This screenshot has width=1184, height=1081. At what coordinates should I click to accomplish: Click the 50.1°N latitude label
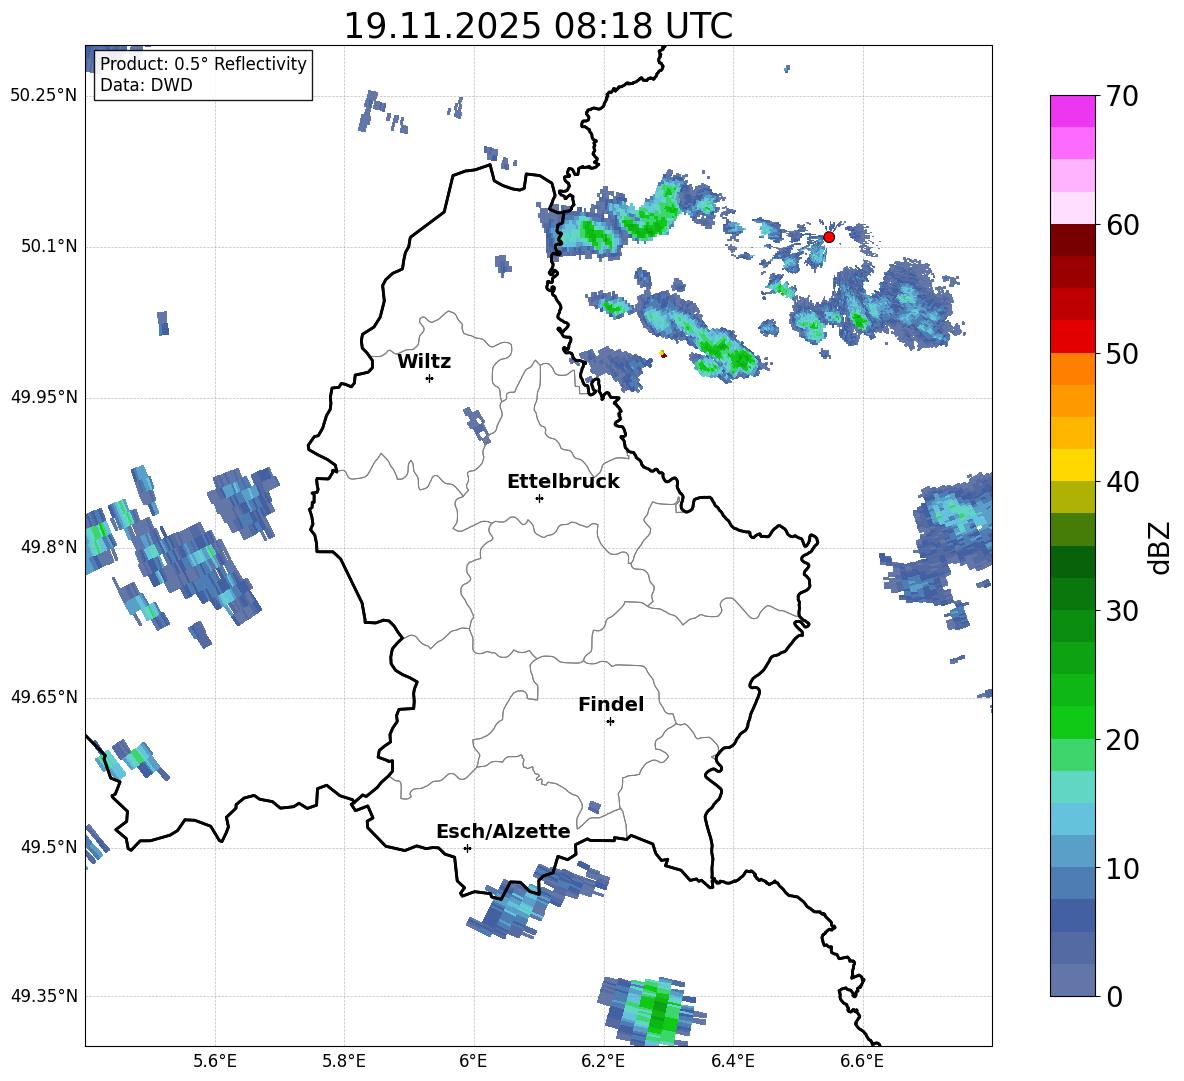[49, 246]
